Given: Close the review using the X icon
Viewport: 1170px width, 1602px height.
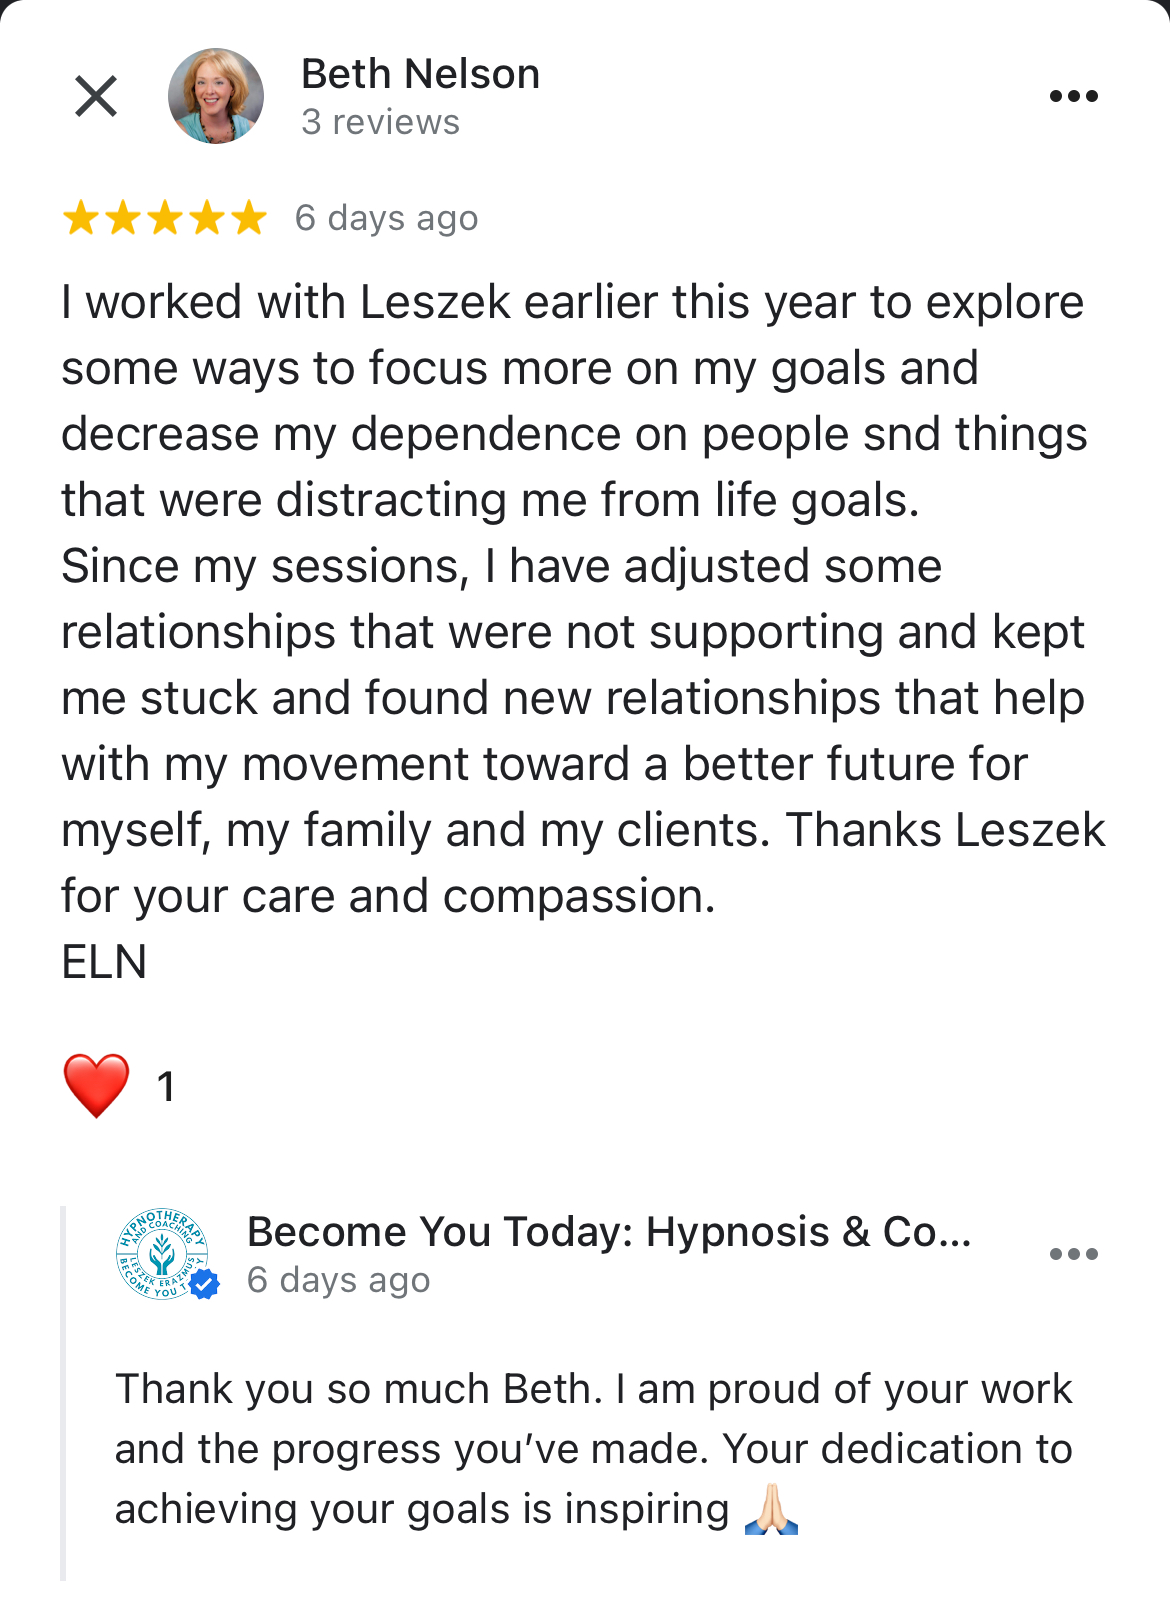Looking at the screenshot, I should click(96, 96).
